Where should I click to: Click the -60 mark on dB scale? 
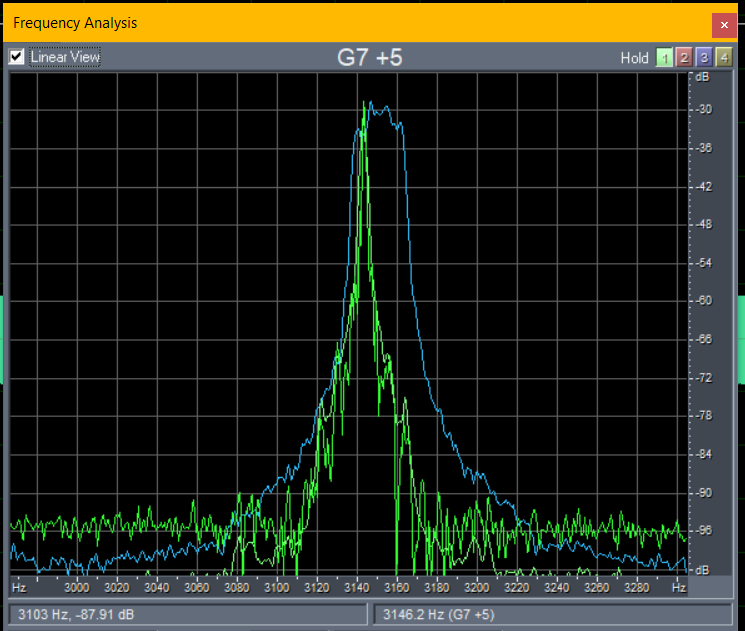[x=704, y=300]
